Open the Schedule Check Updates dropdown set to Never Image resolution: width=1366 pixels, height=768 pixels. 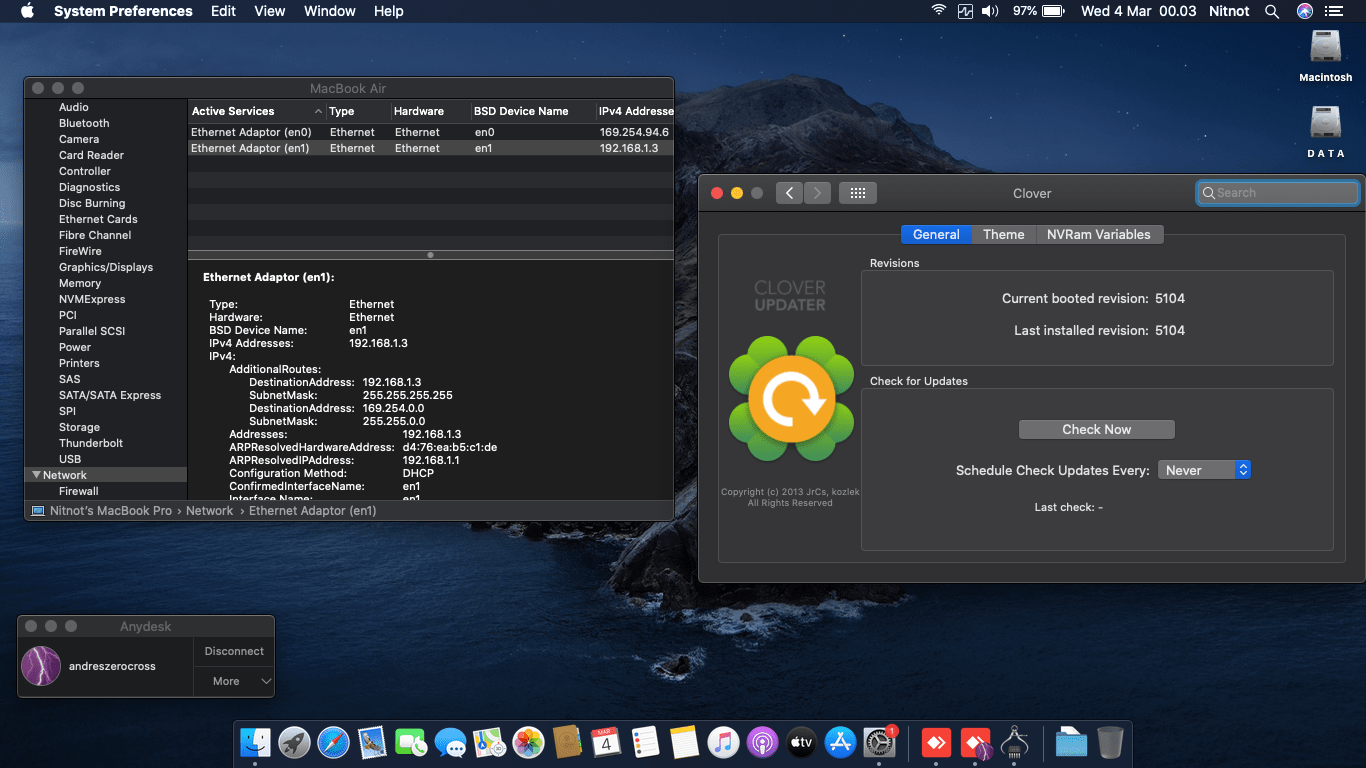click(1204, 470)
